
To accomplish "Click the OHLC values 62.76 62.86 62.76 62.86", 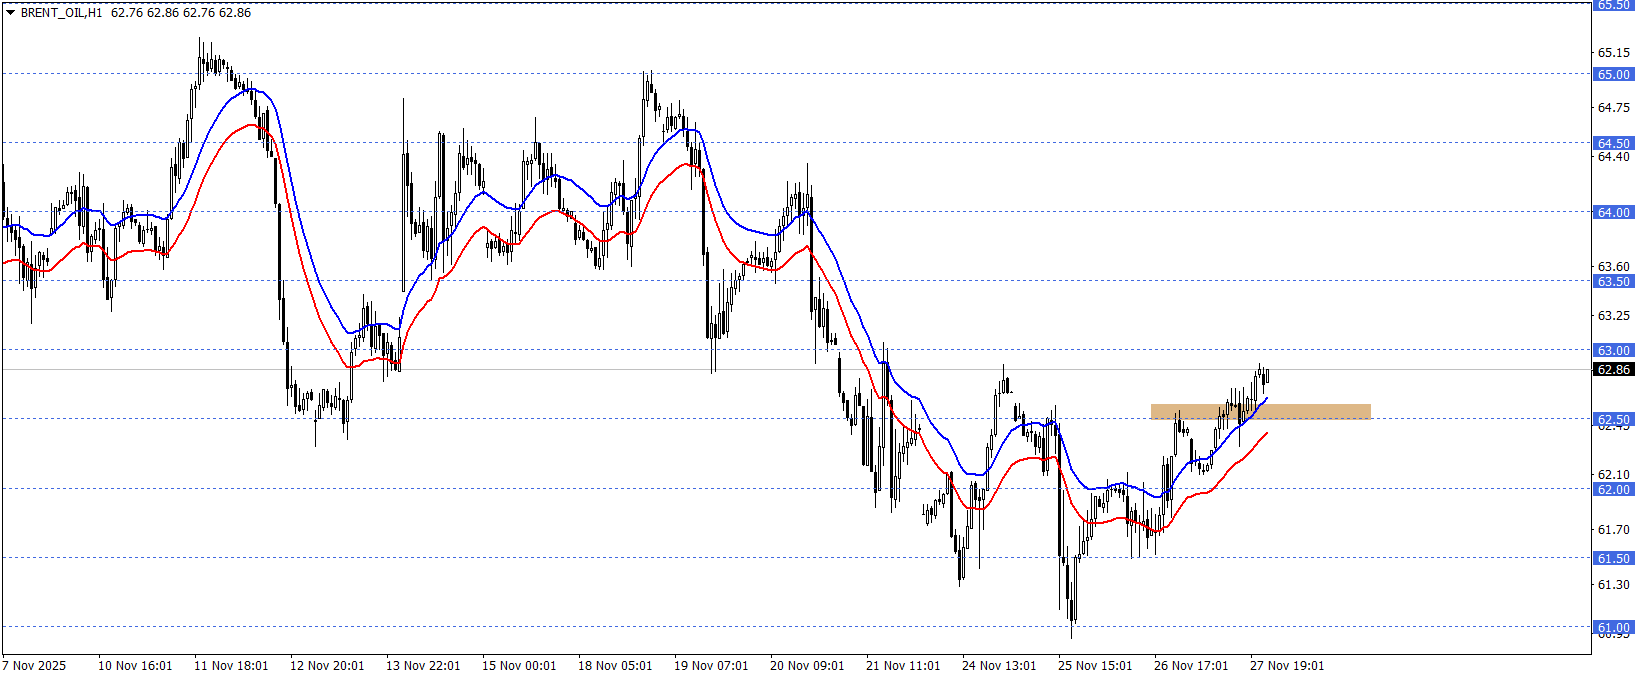I will [181, 13].
